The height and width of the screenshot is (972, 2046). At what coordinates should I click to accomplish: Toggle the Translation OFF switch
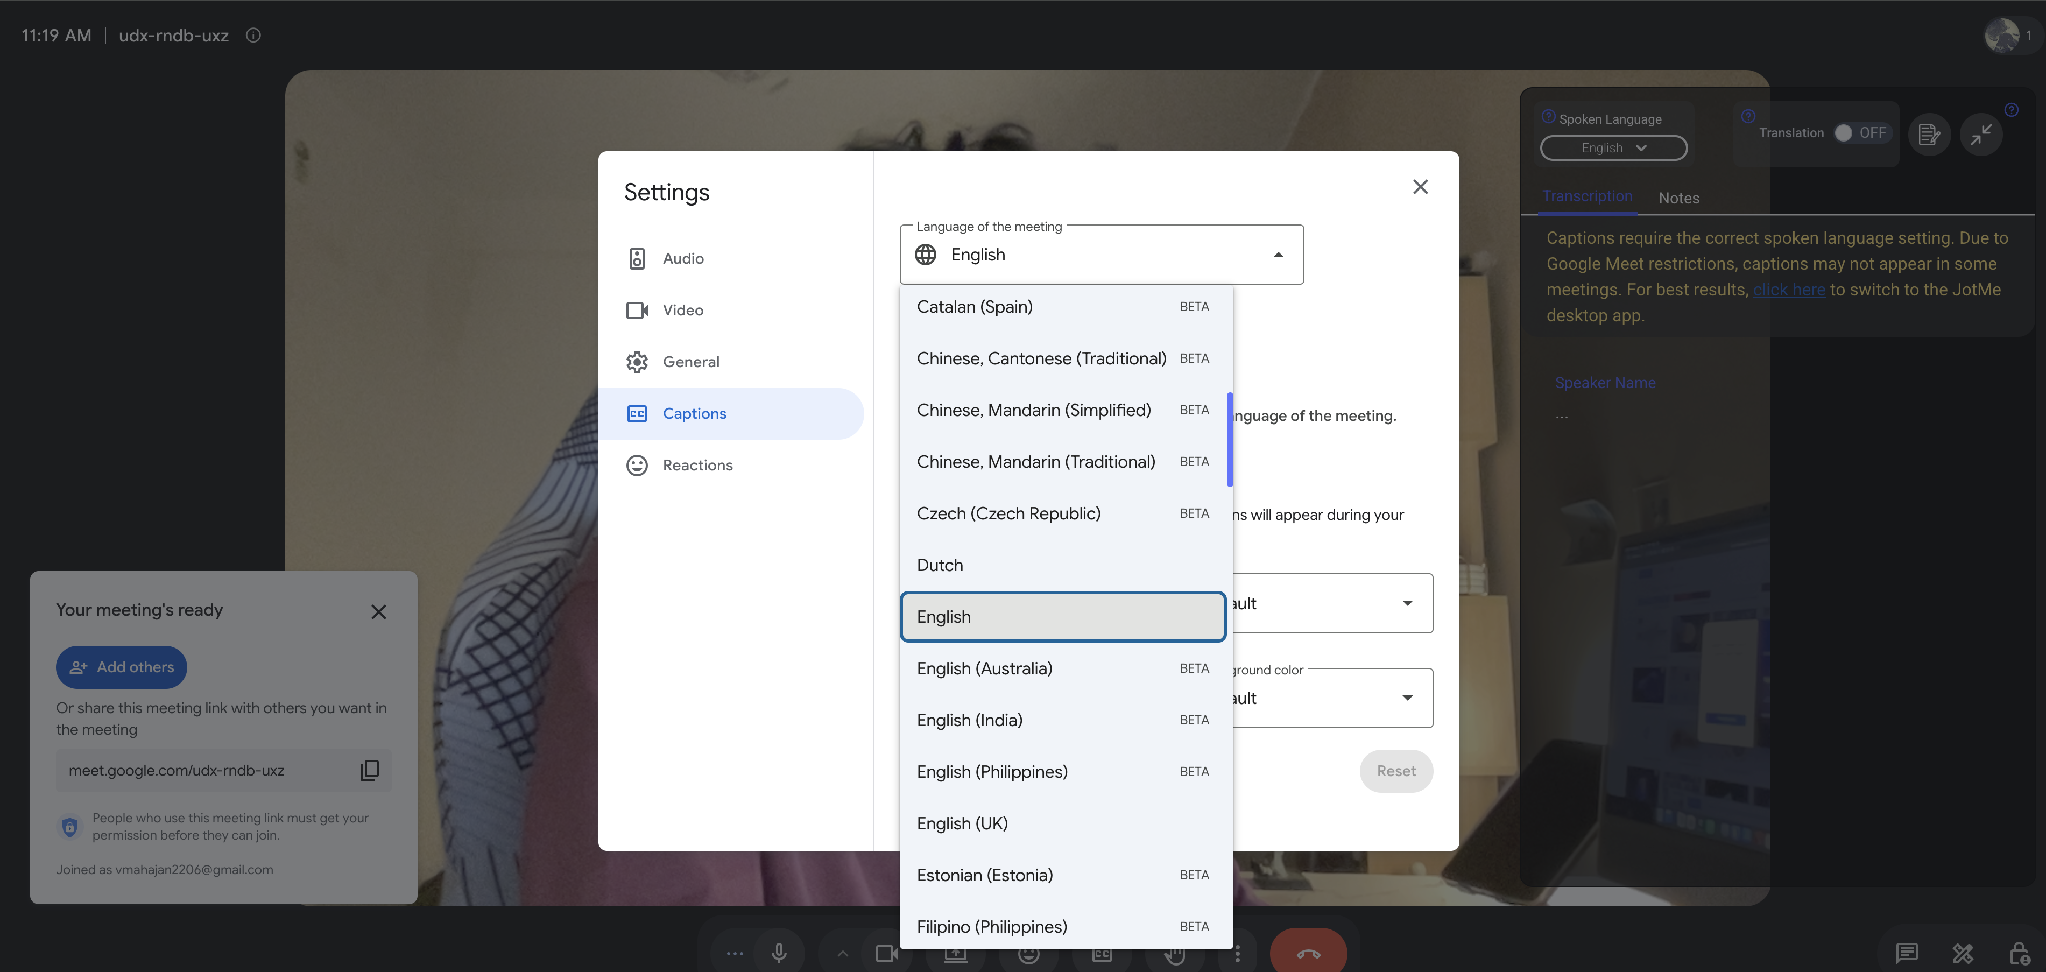click(1862, 133)
